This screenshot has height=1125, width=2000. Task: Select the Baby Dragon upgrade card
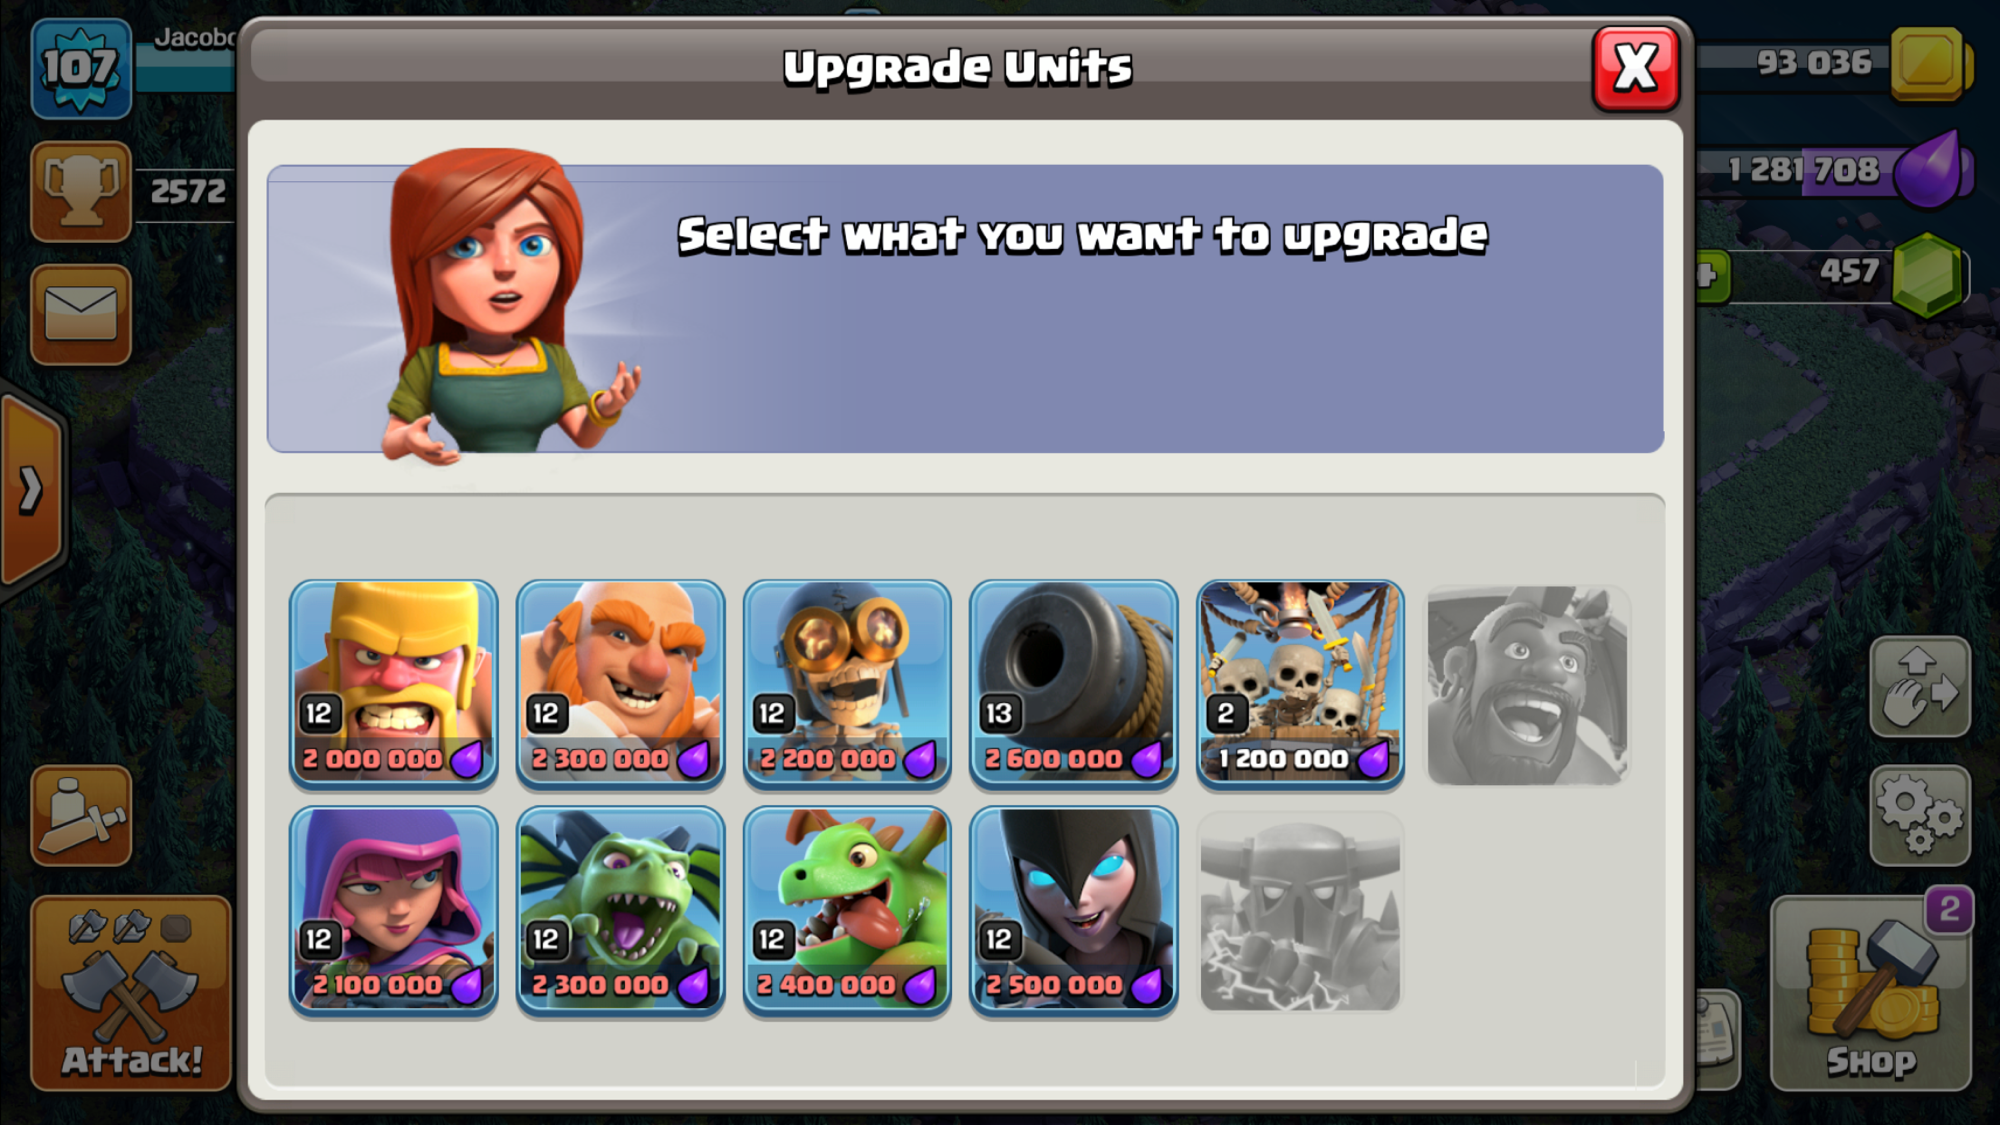tap(847, 911)
